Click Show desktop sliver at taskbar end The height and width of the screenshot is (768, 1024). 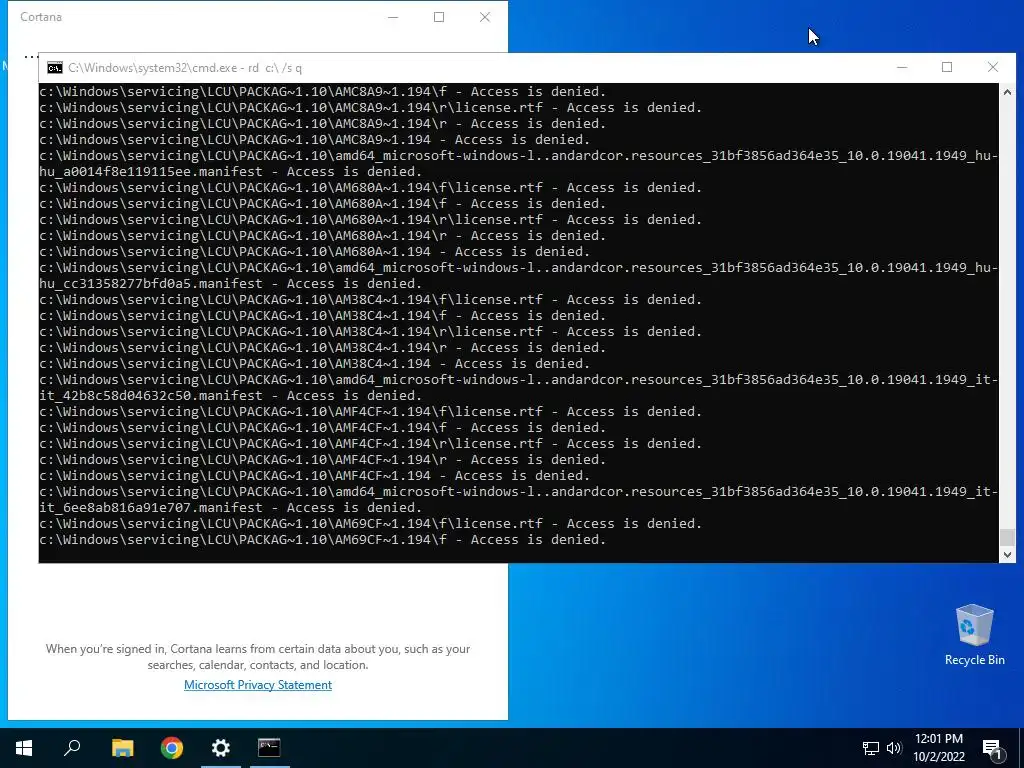tap(1021, 748)
